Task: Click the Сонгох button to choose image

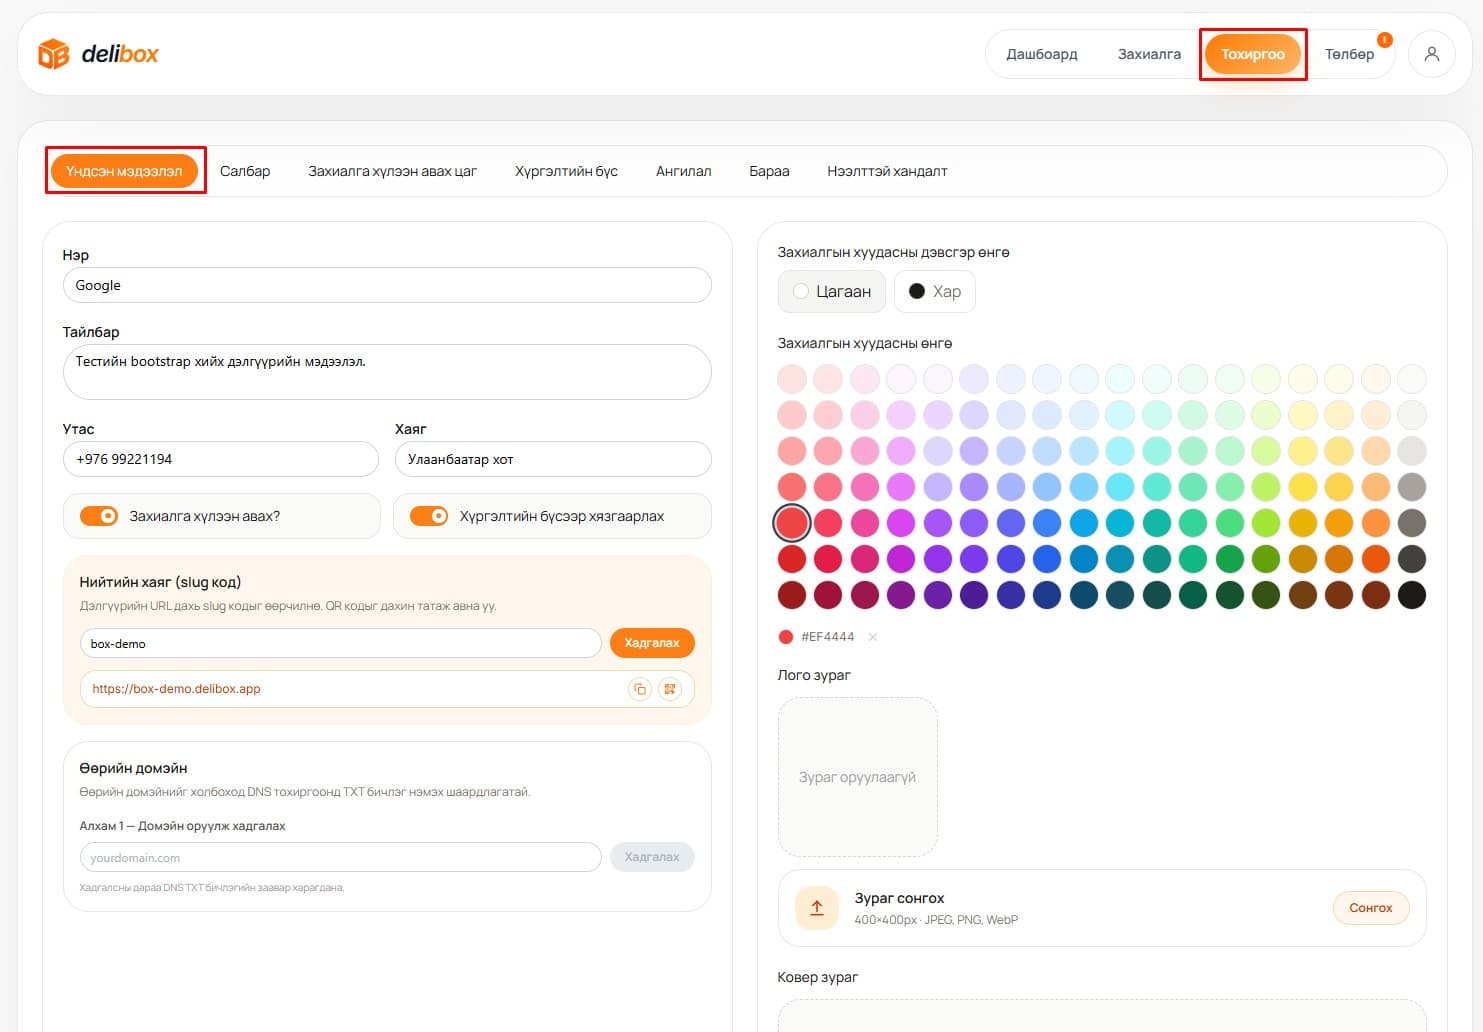Action: point(1370,908)
